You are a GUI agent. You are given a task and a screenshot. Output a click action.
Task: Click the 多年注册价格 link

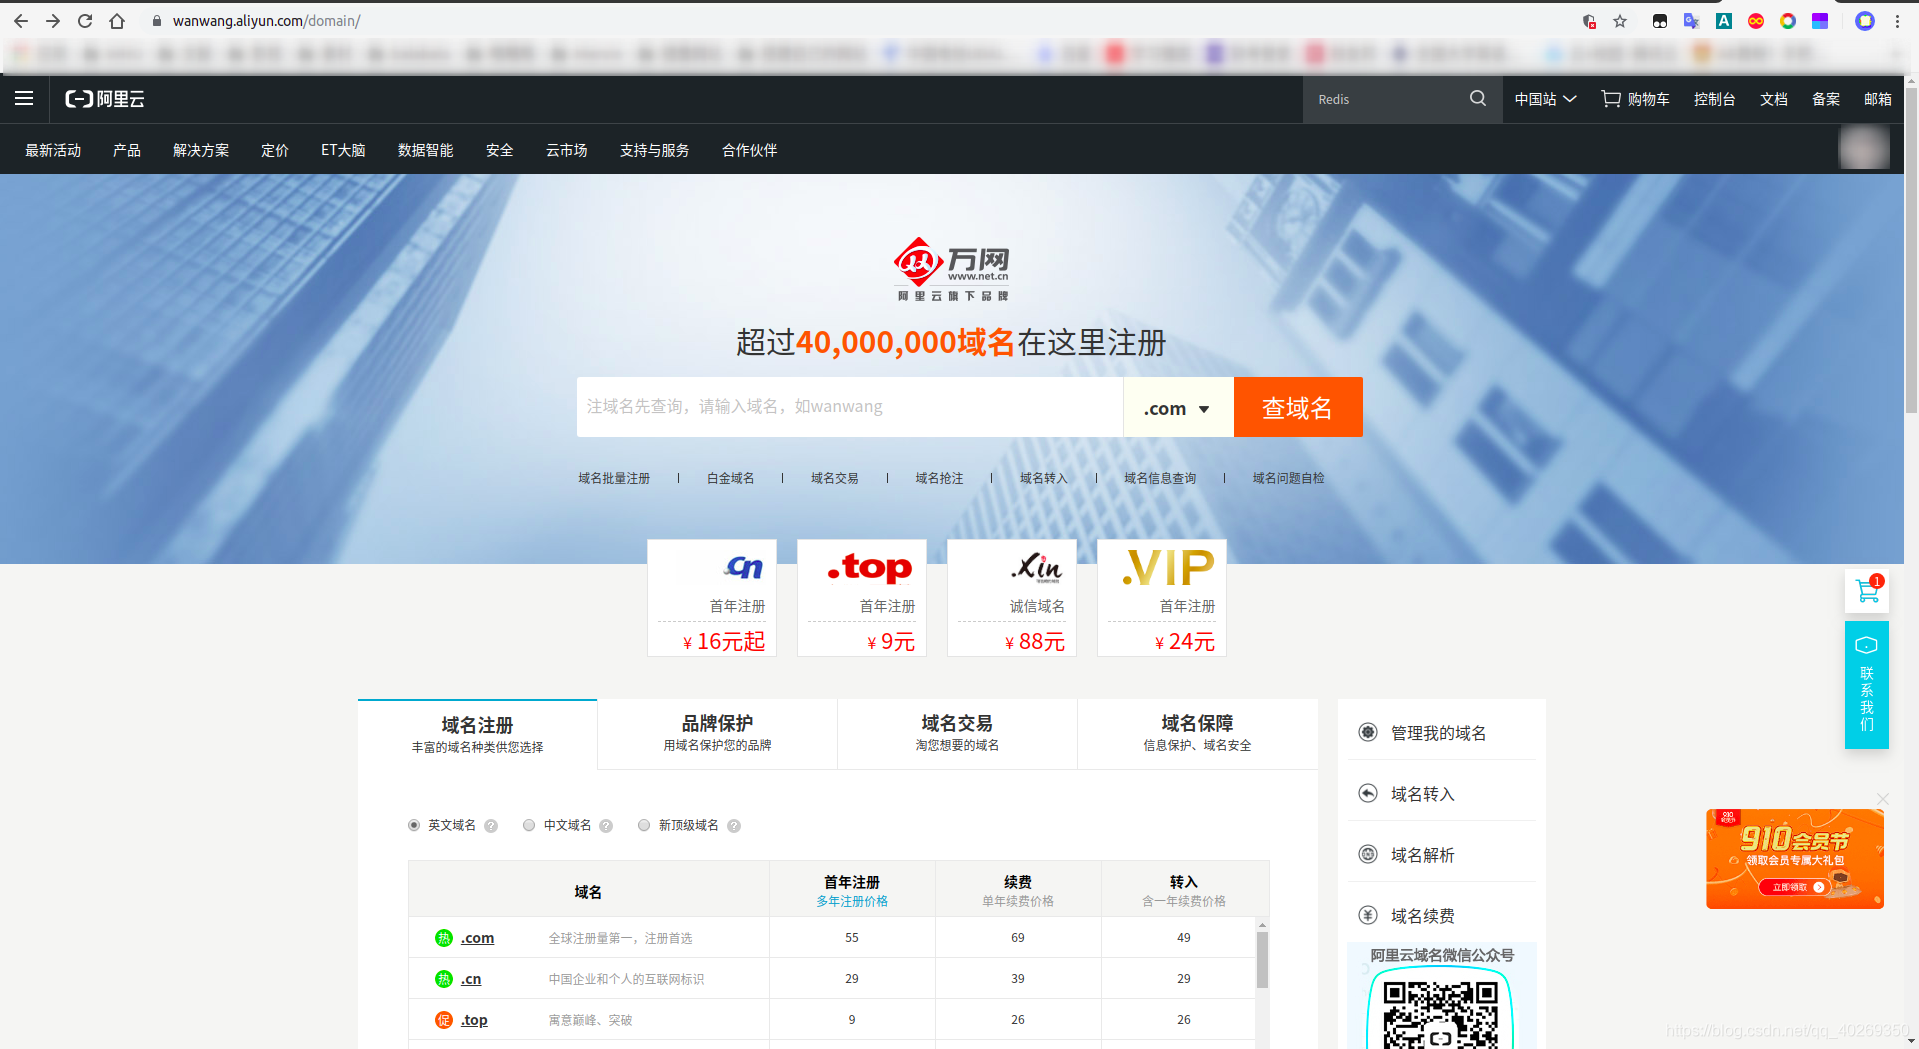point(852,901)
